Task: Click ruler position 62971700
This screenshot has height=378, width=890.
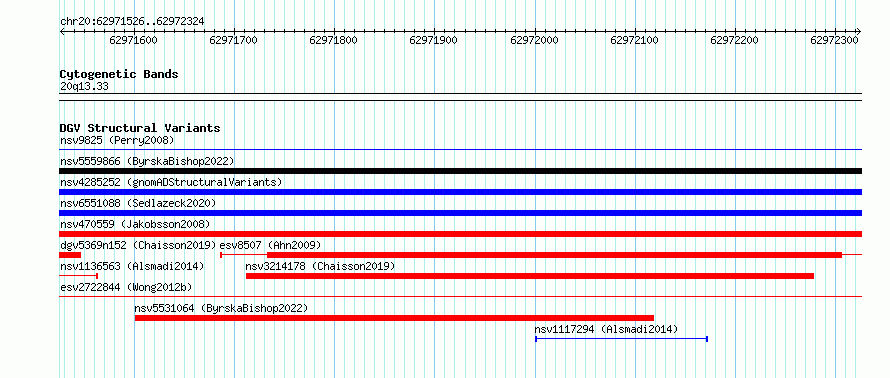Action: coord(233,40)
